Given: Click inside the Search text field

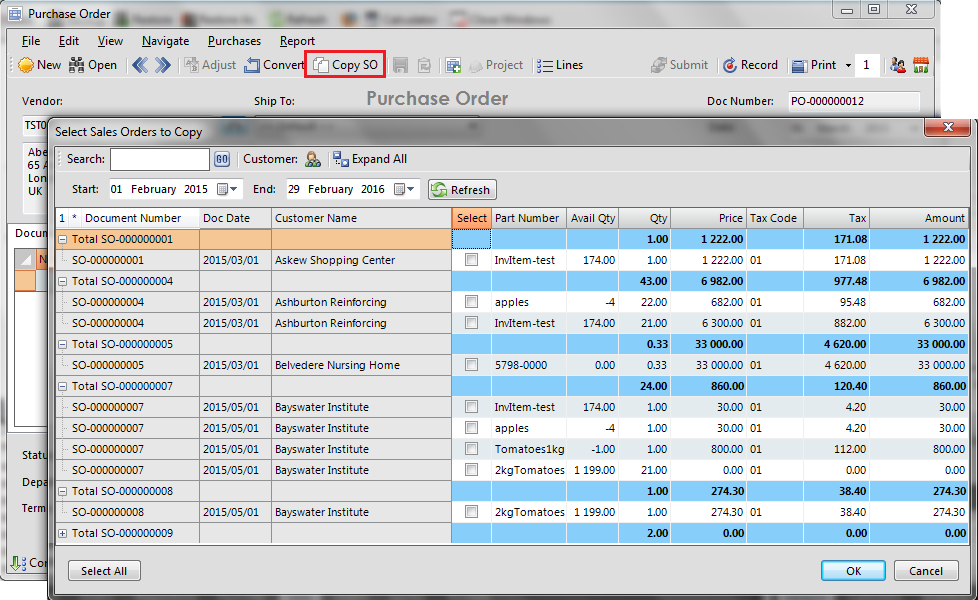Looking at the screenshot, I should pos(159,159).
